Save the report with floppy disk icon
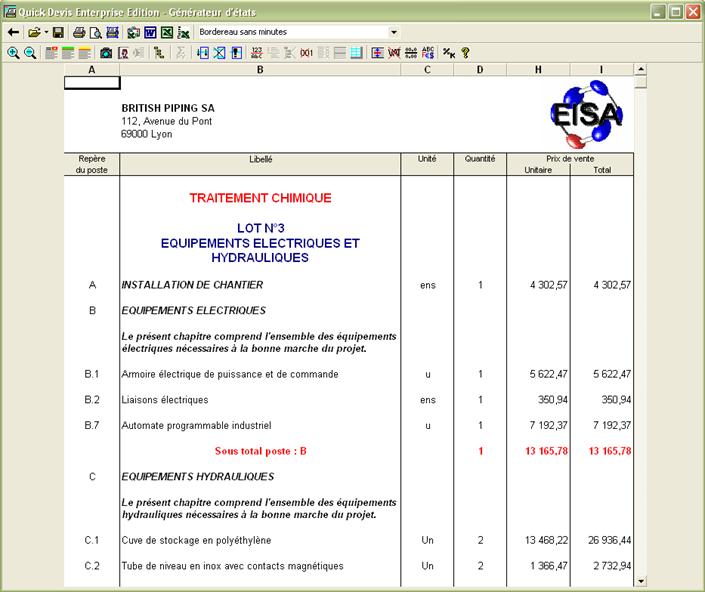Image resolution: width=705 pixels, height=592 pixels. coord(58,32)
